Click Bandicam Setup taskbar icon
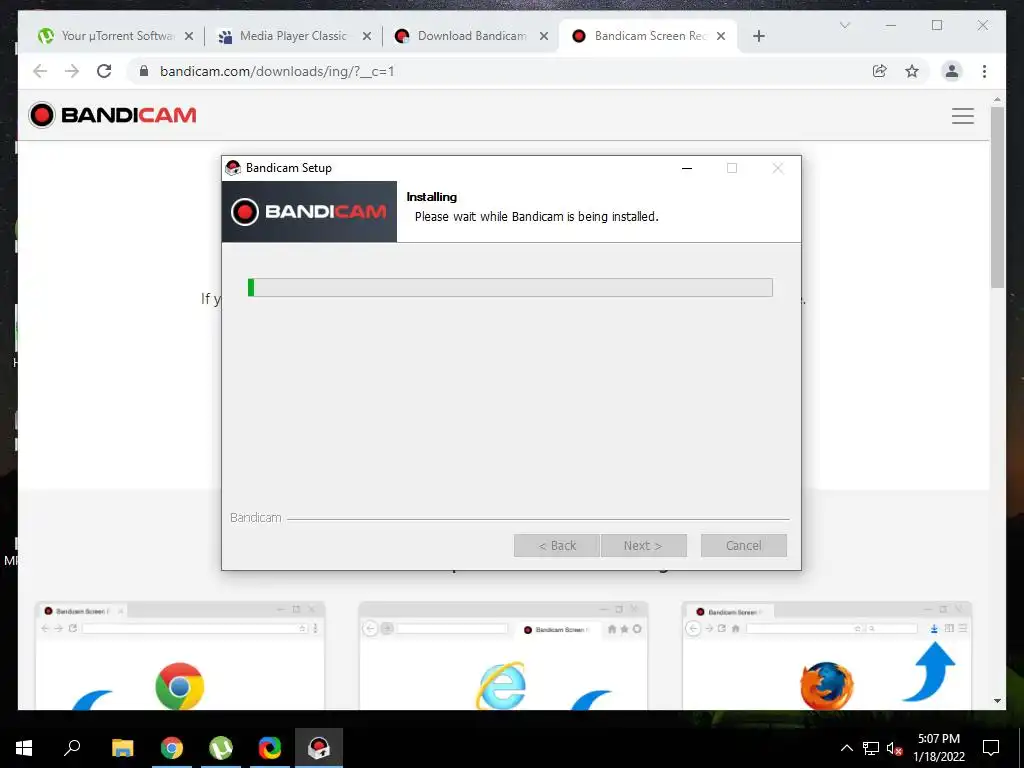 (319, 748)
